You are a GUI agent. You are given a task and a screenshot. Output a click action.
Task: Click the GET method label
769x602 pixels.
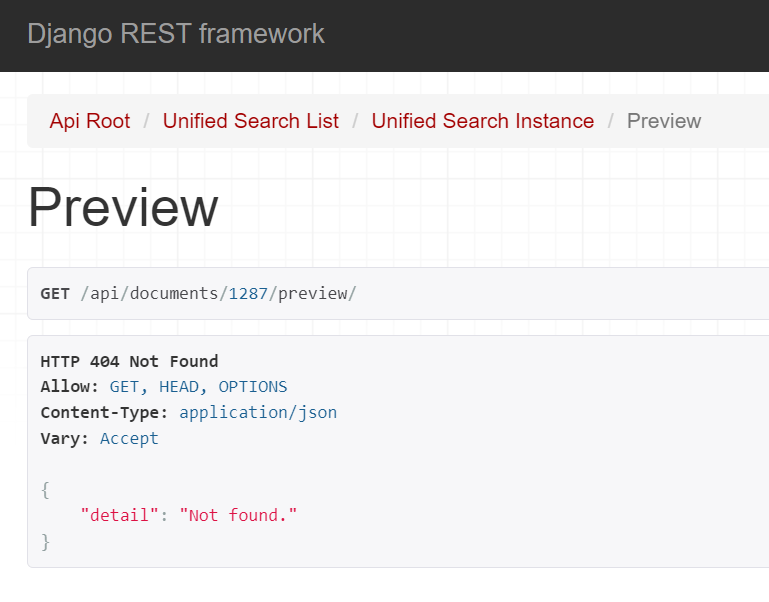pyautogui.click(x=55, y=293)
